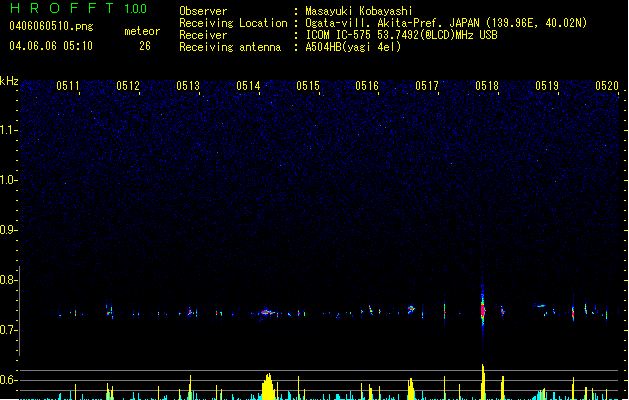Click the HROFFT 1.0.0 title text
This screenshot has width=629, height=400.
pyautogui.click(x=78, y=8)
